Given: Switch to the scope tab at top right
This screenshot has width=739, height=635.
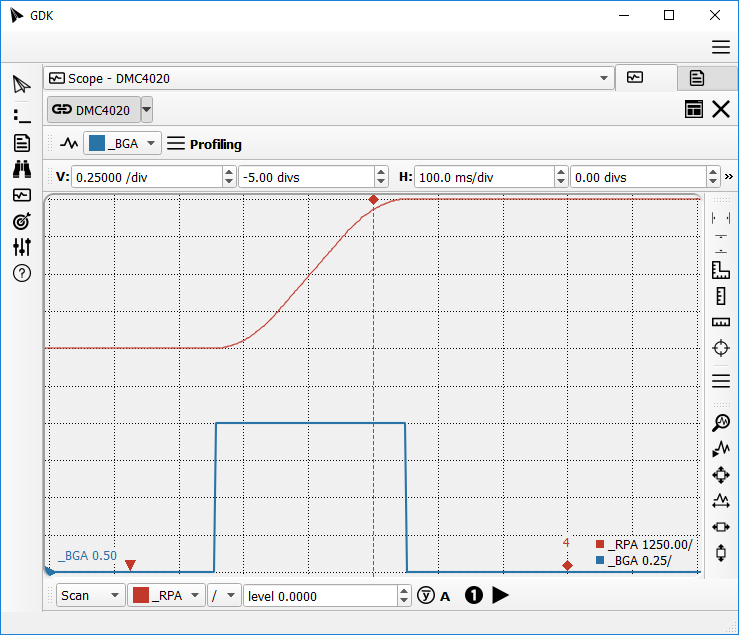Looking at the screenshot, I should [635, 77].
